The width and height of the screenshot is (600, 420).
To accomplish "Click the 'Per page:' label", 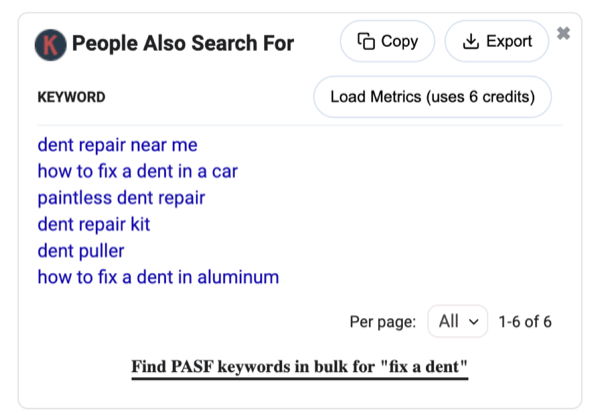I will point(383,322).
